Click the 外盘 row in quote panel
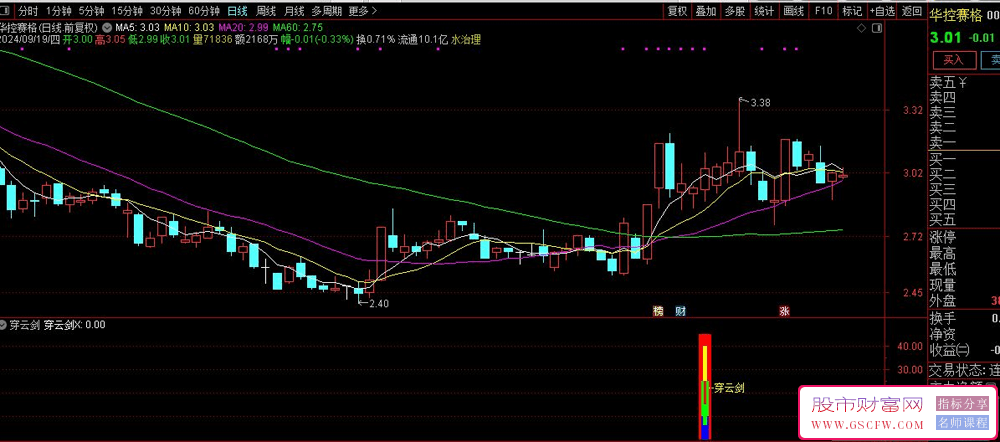This screenshot has height=442, width=1000. (964, 300)
